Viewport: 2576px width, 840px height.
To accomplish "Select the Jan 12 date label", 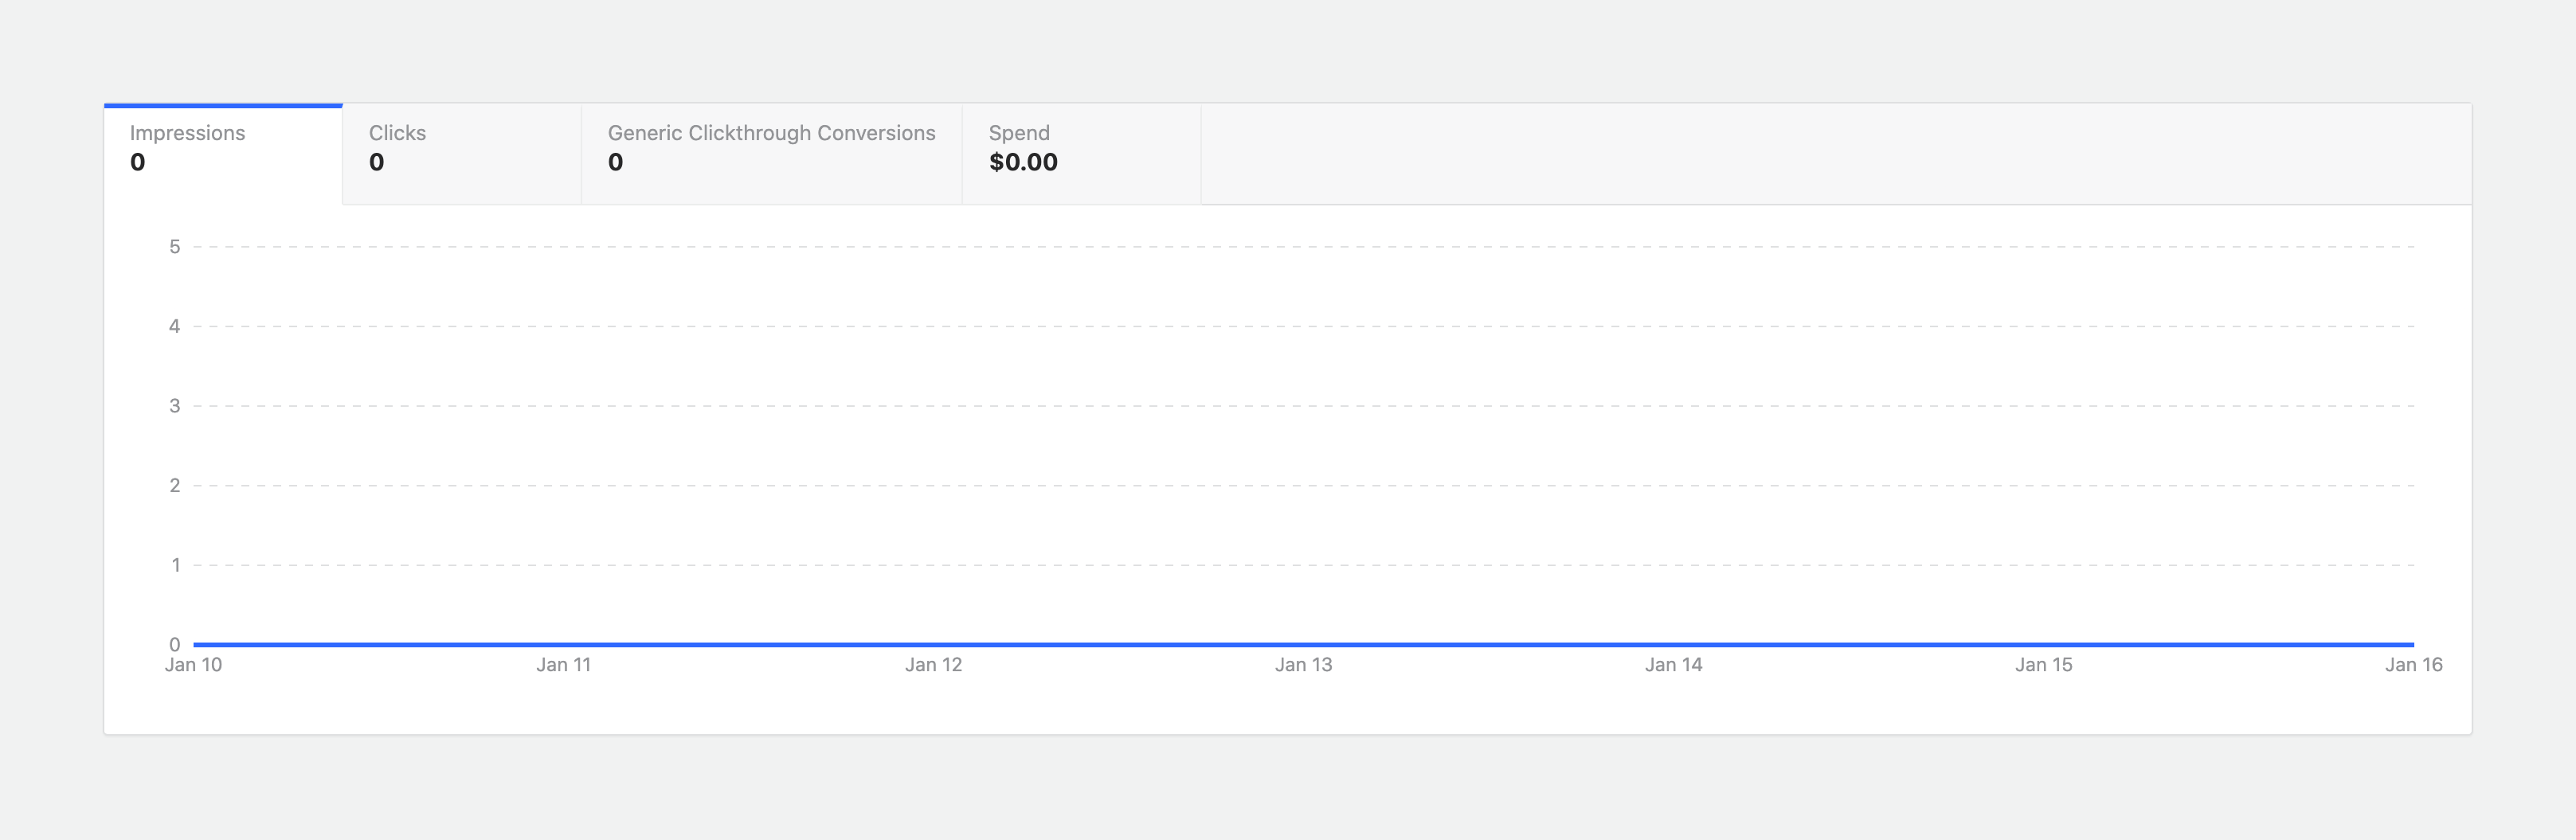I will 933,665.
